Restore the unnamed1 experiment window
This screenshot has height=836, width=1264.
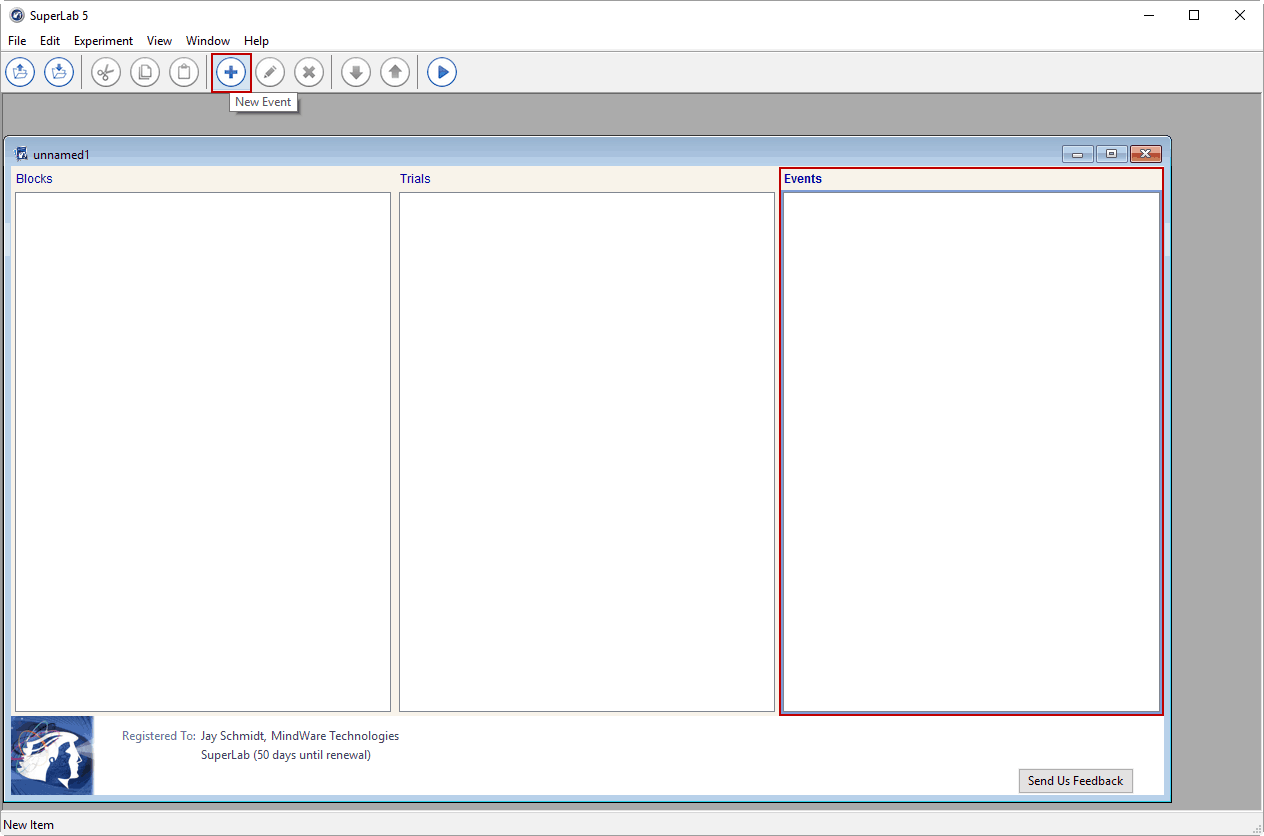point(1111,154)
